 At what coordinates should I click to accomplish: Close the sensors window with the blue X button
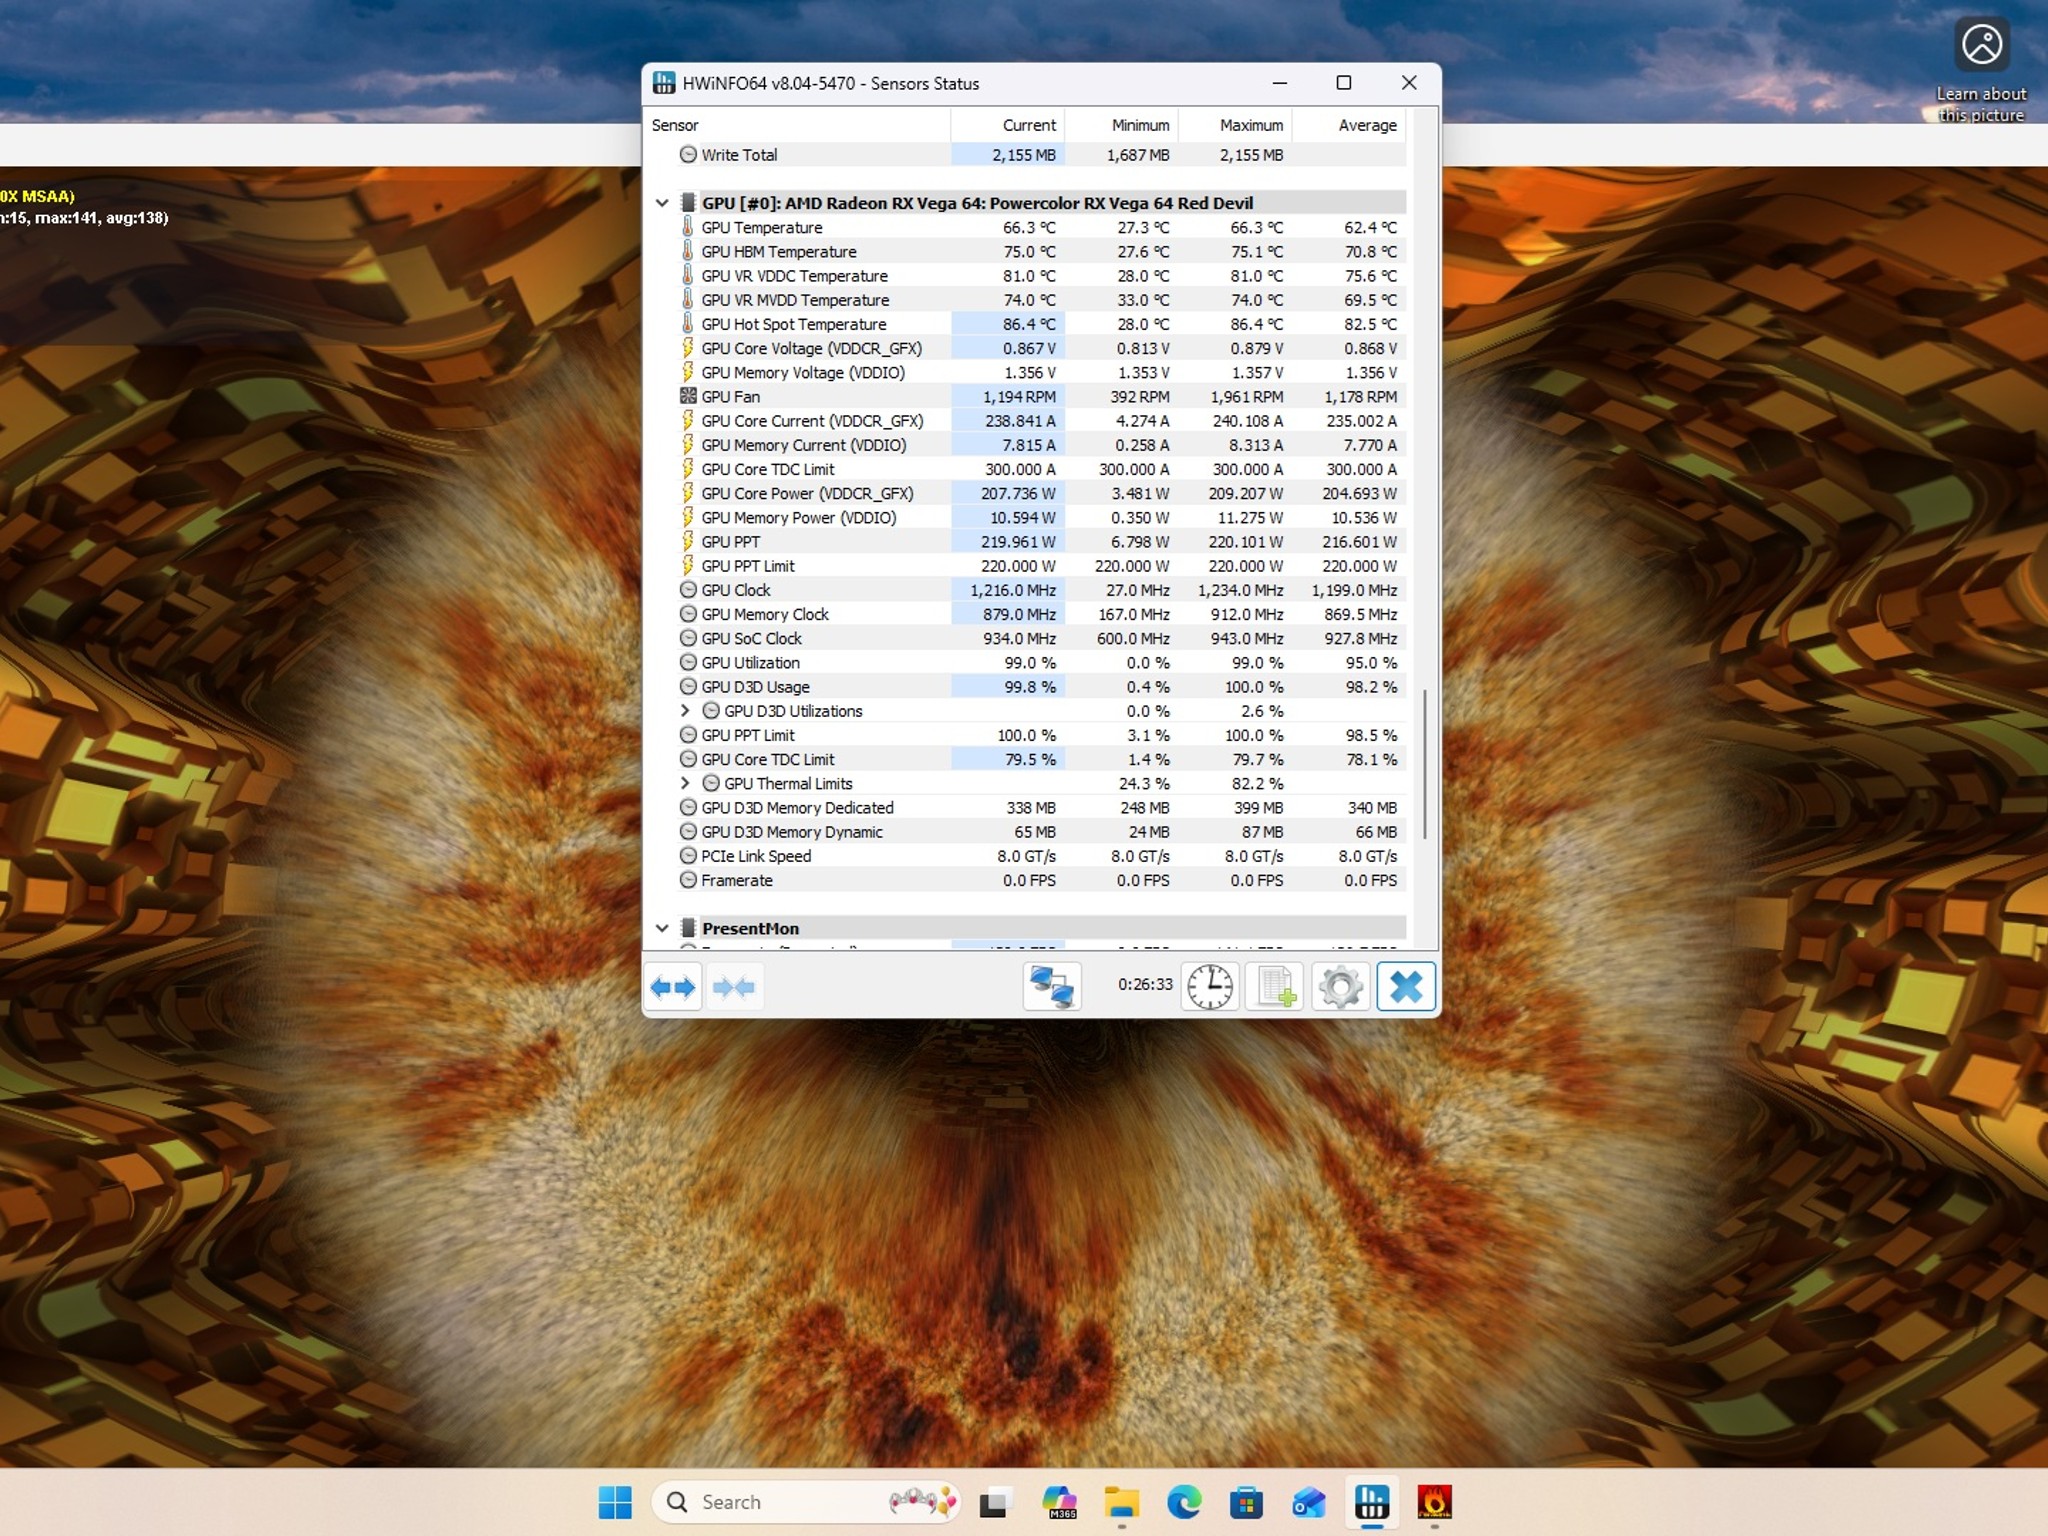coord(1405,986)
